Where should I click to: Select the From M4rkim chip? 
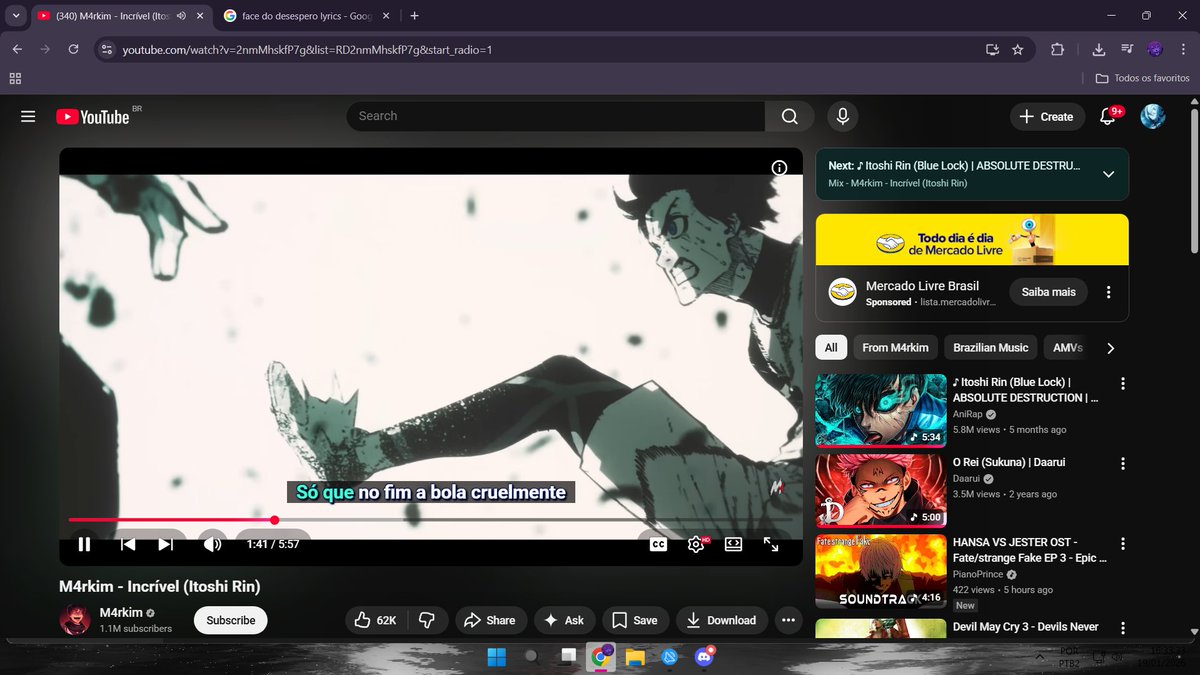[895, 347]
